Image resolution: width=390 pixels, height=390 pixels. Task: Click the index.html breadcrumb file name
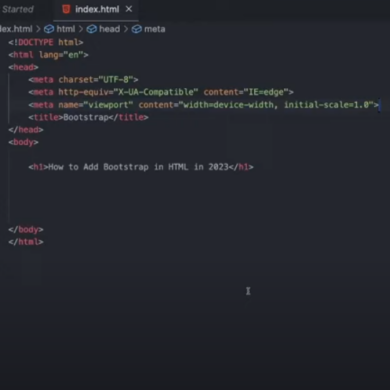pos(16,29)
